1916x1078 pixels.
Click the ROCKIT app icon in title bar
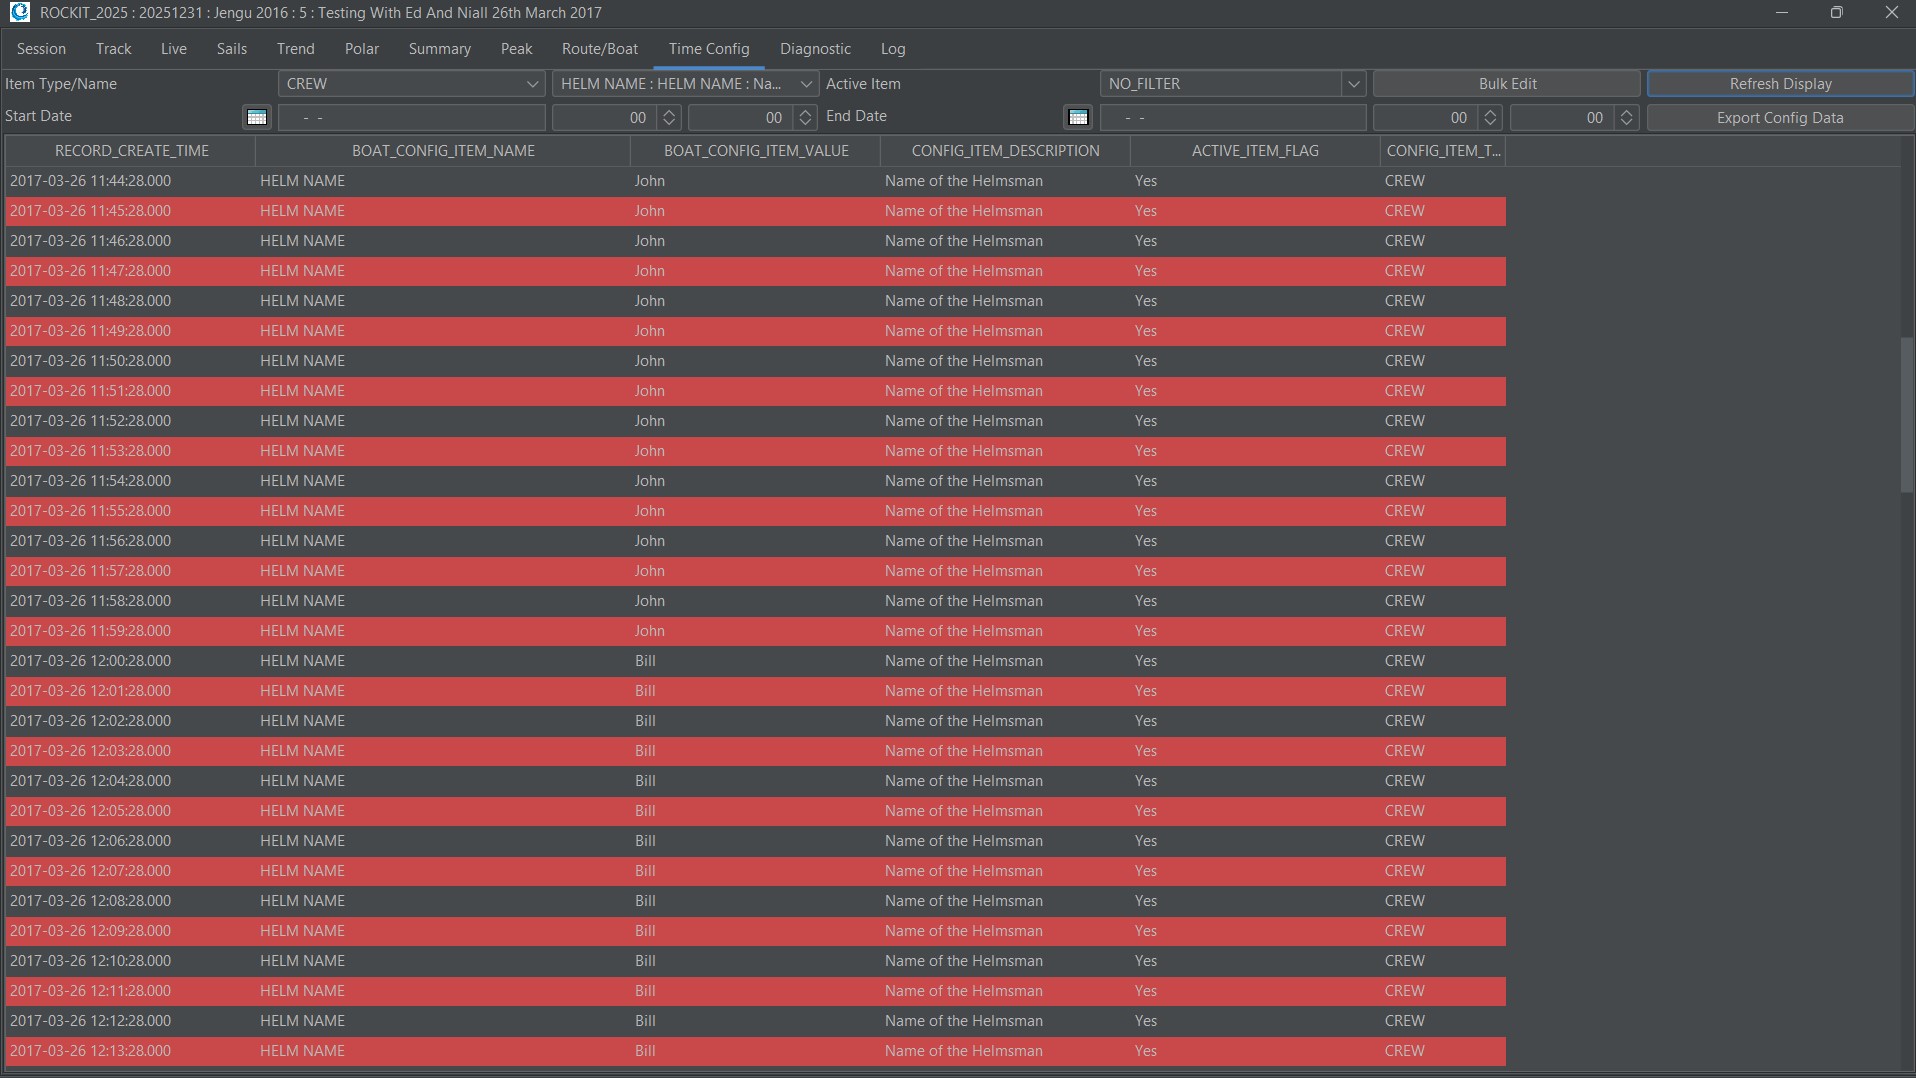coord(19,13)
